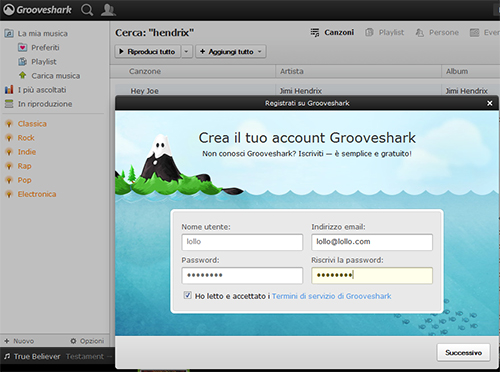Image resolution: width=500 pixels, height=372 pixels.
Task: Click Riproduci tutto button
Action: click(148, 52)
